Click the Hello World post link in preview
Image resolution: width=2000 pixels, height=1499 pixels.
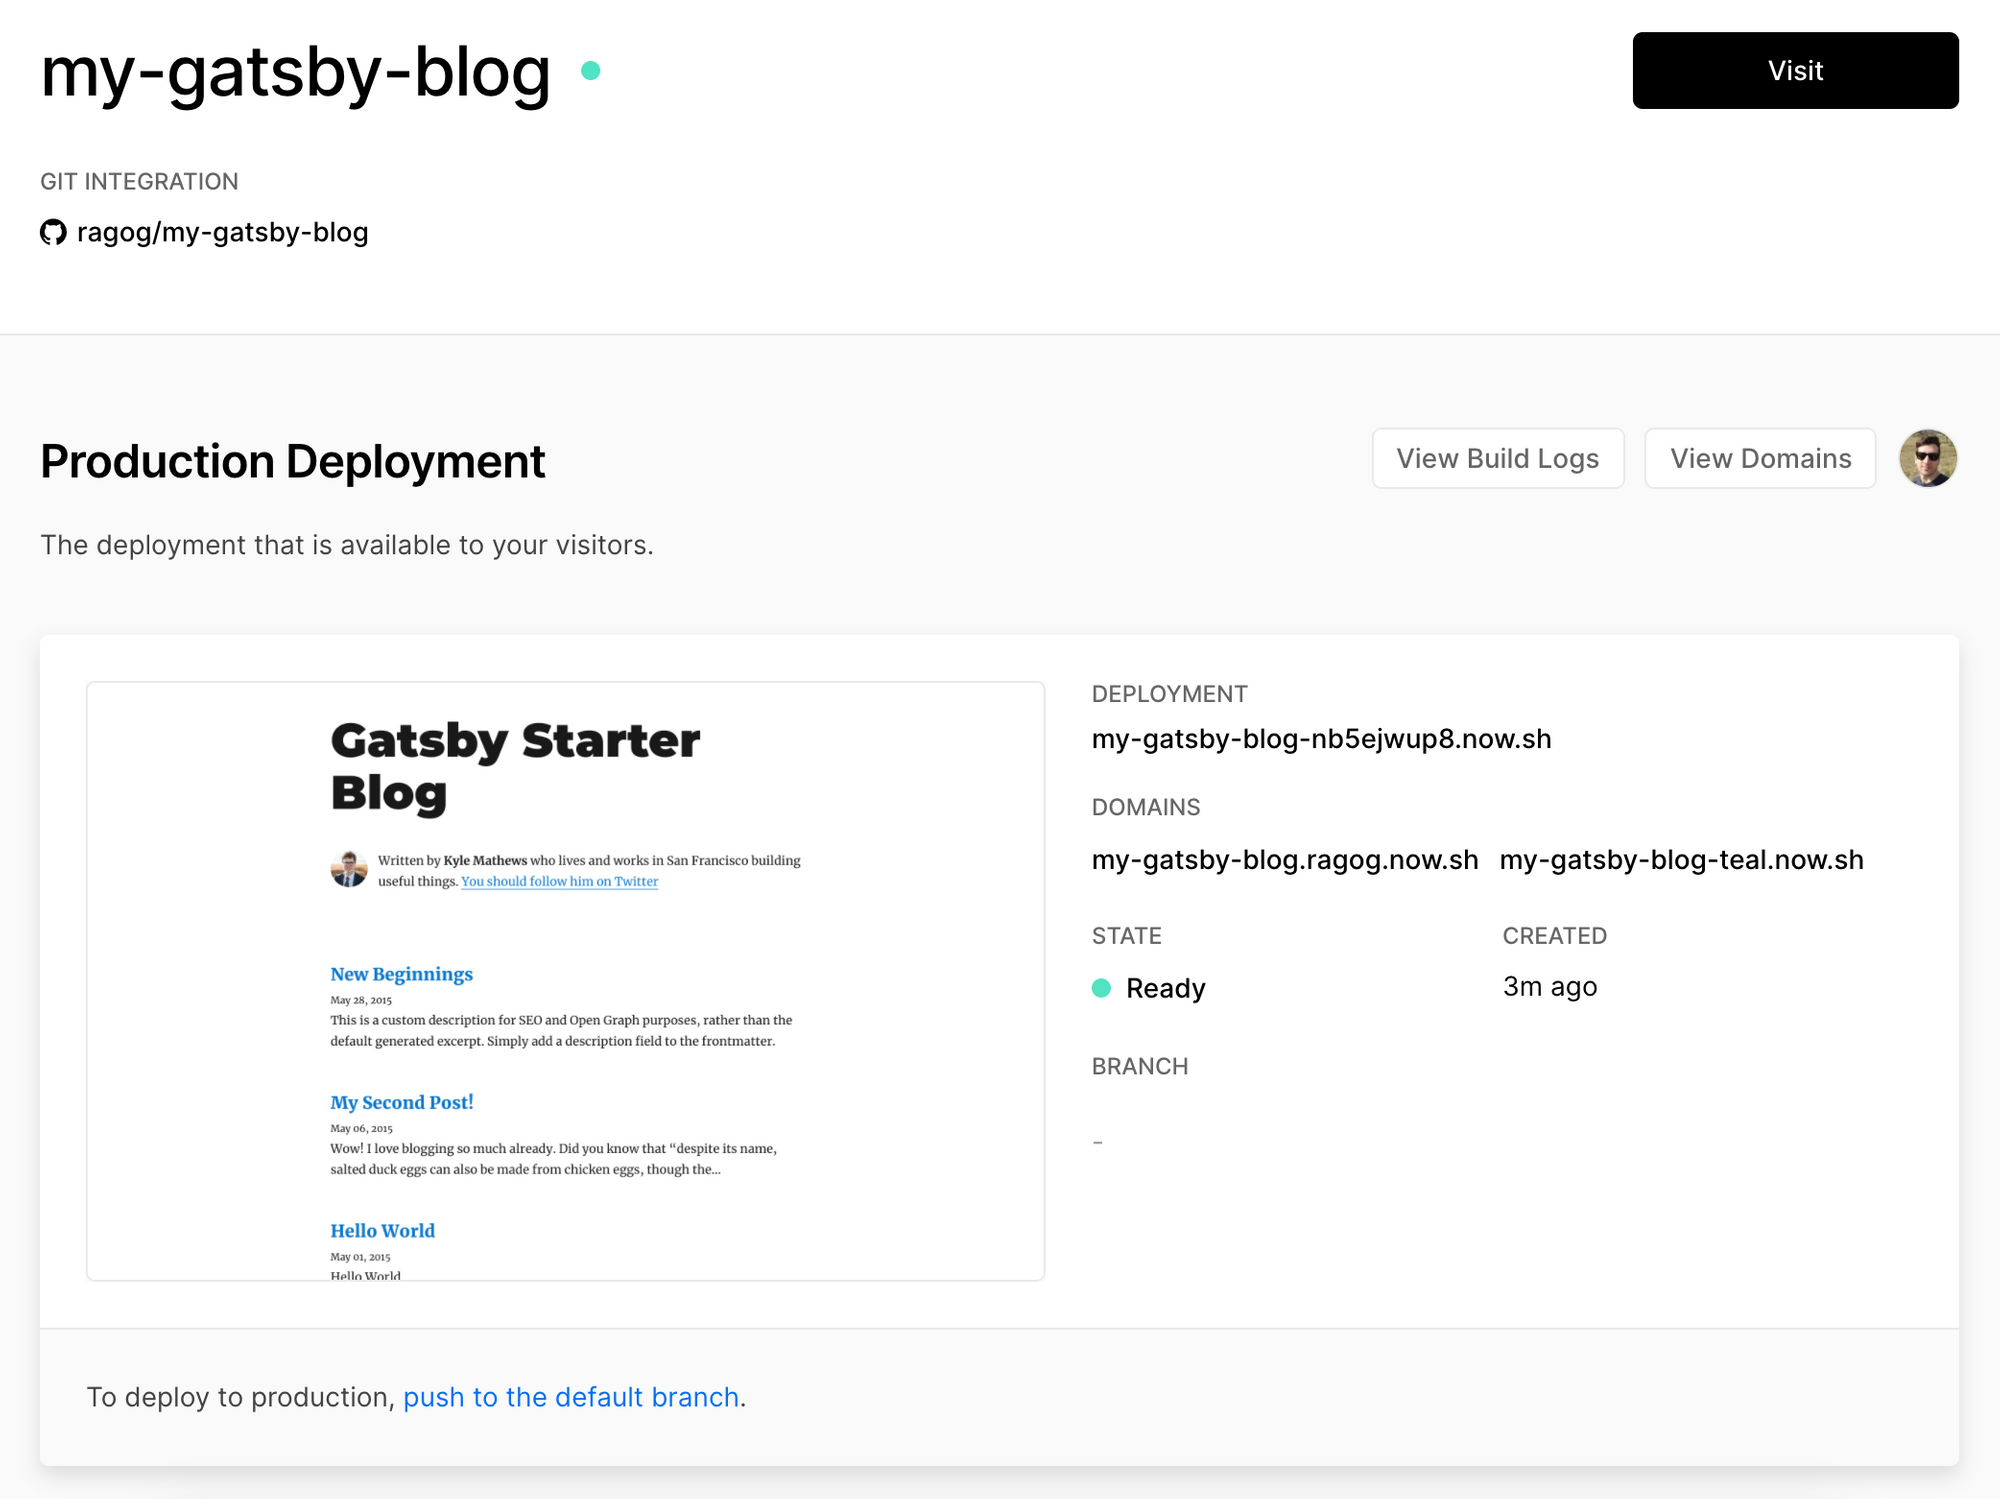coord(382,1230)
